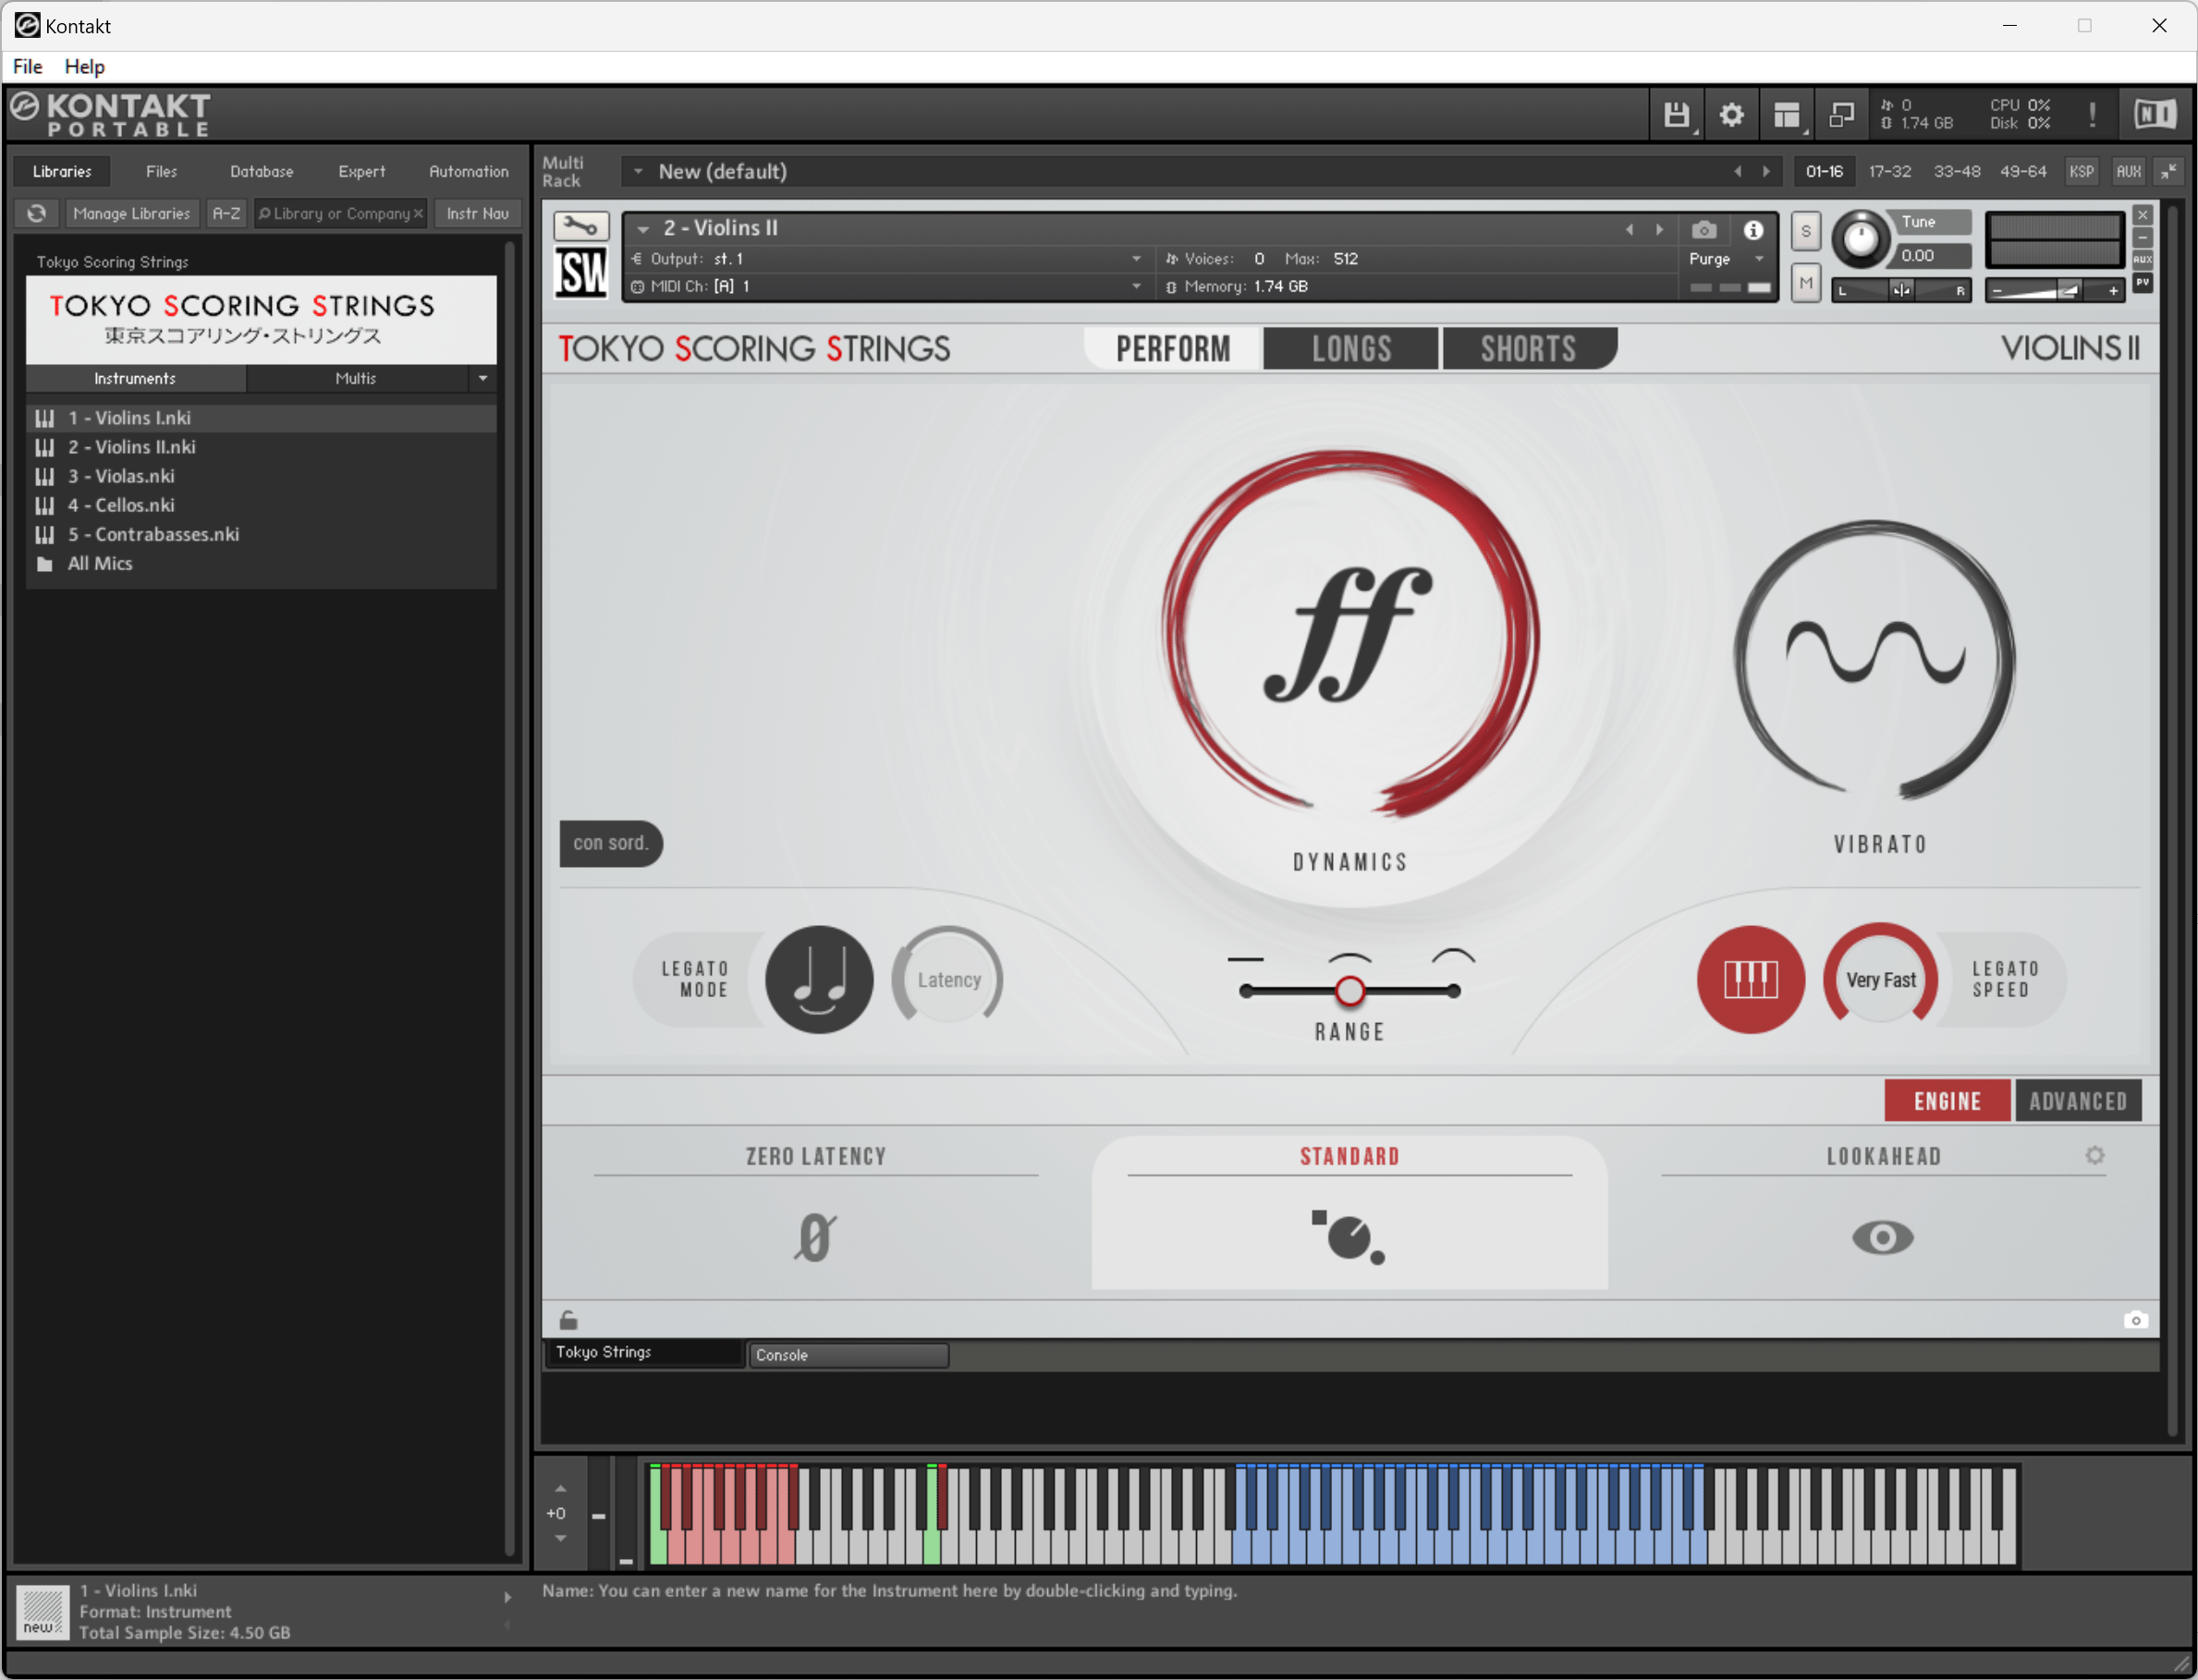Expand library options arrow beside Multis
Image resolution: width=2198 pixels, height=1680 pixels.
(x=483, y=378)
